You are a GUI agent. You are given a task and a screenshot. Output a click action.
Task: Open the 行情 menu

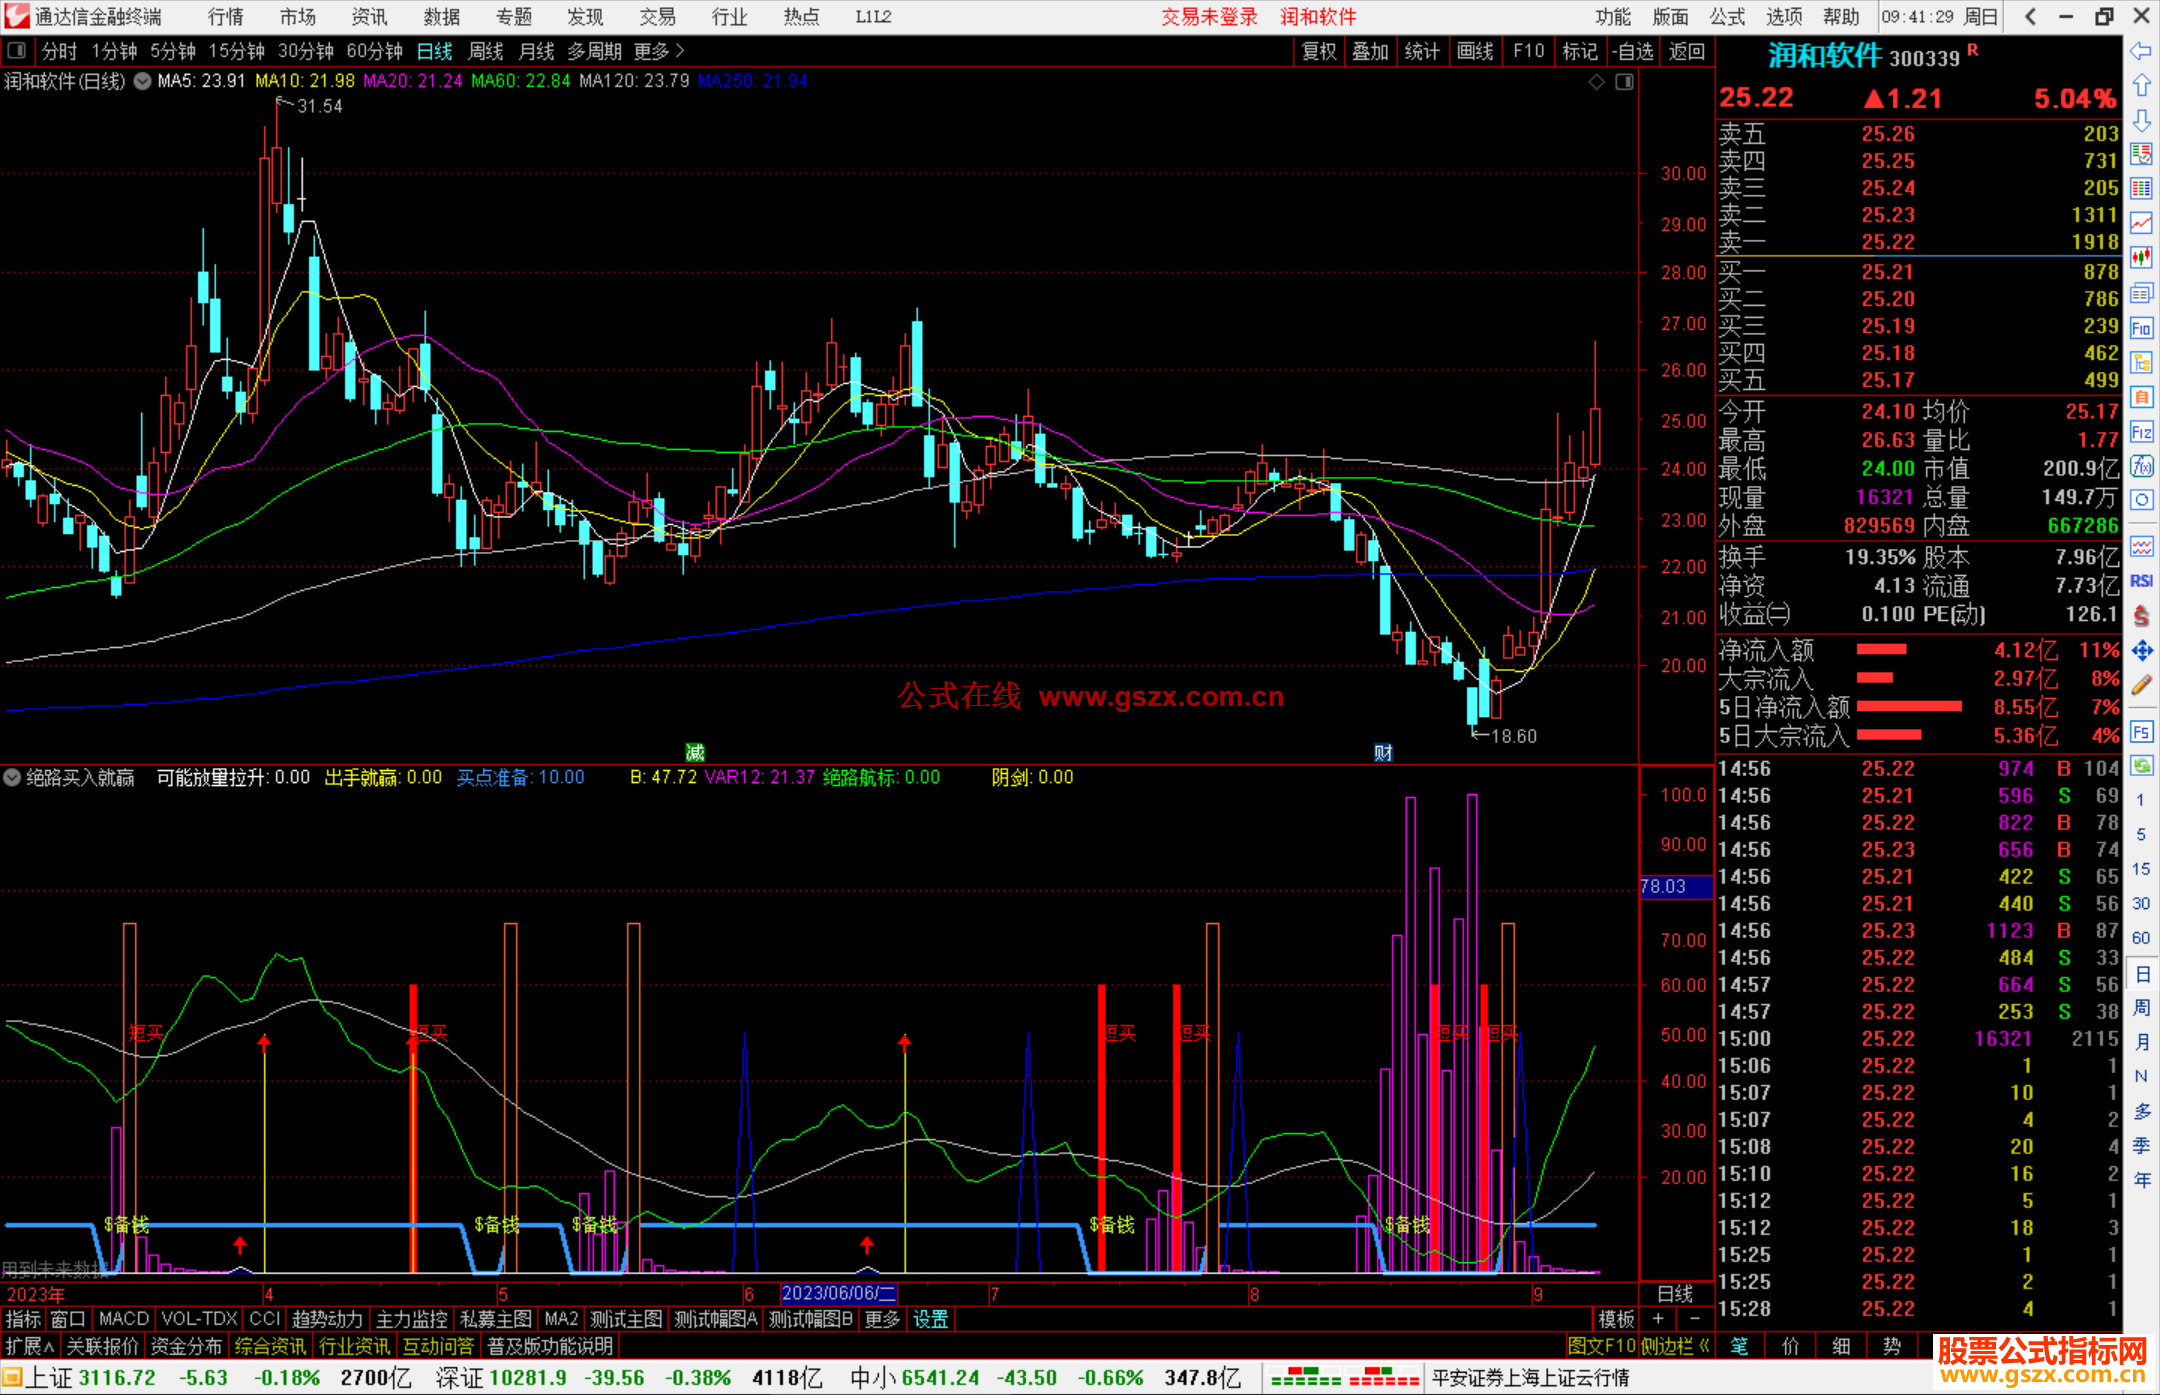click(x=225, y=16)
